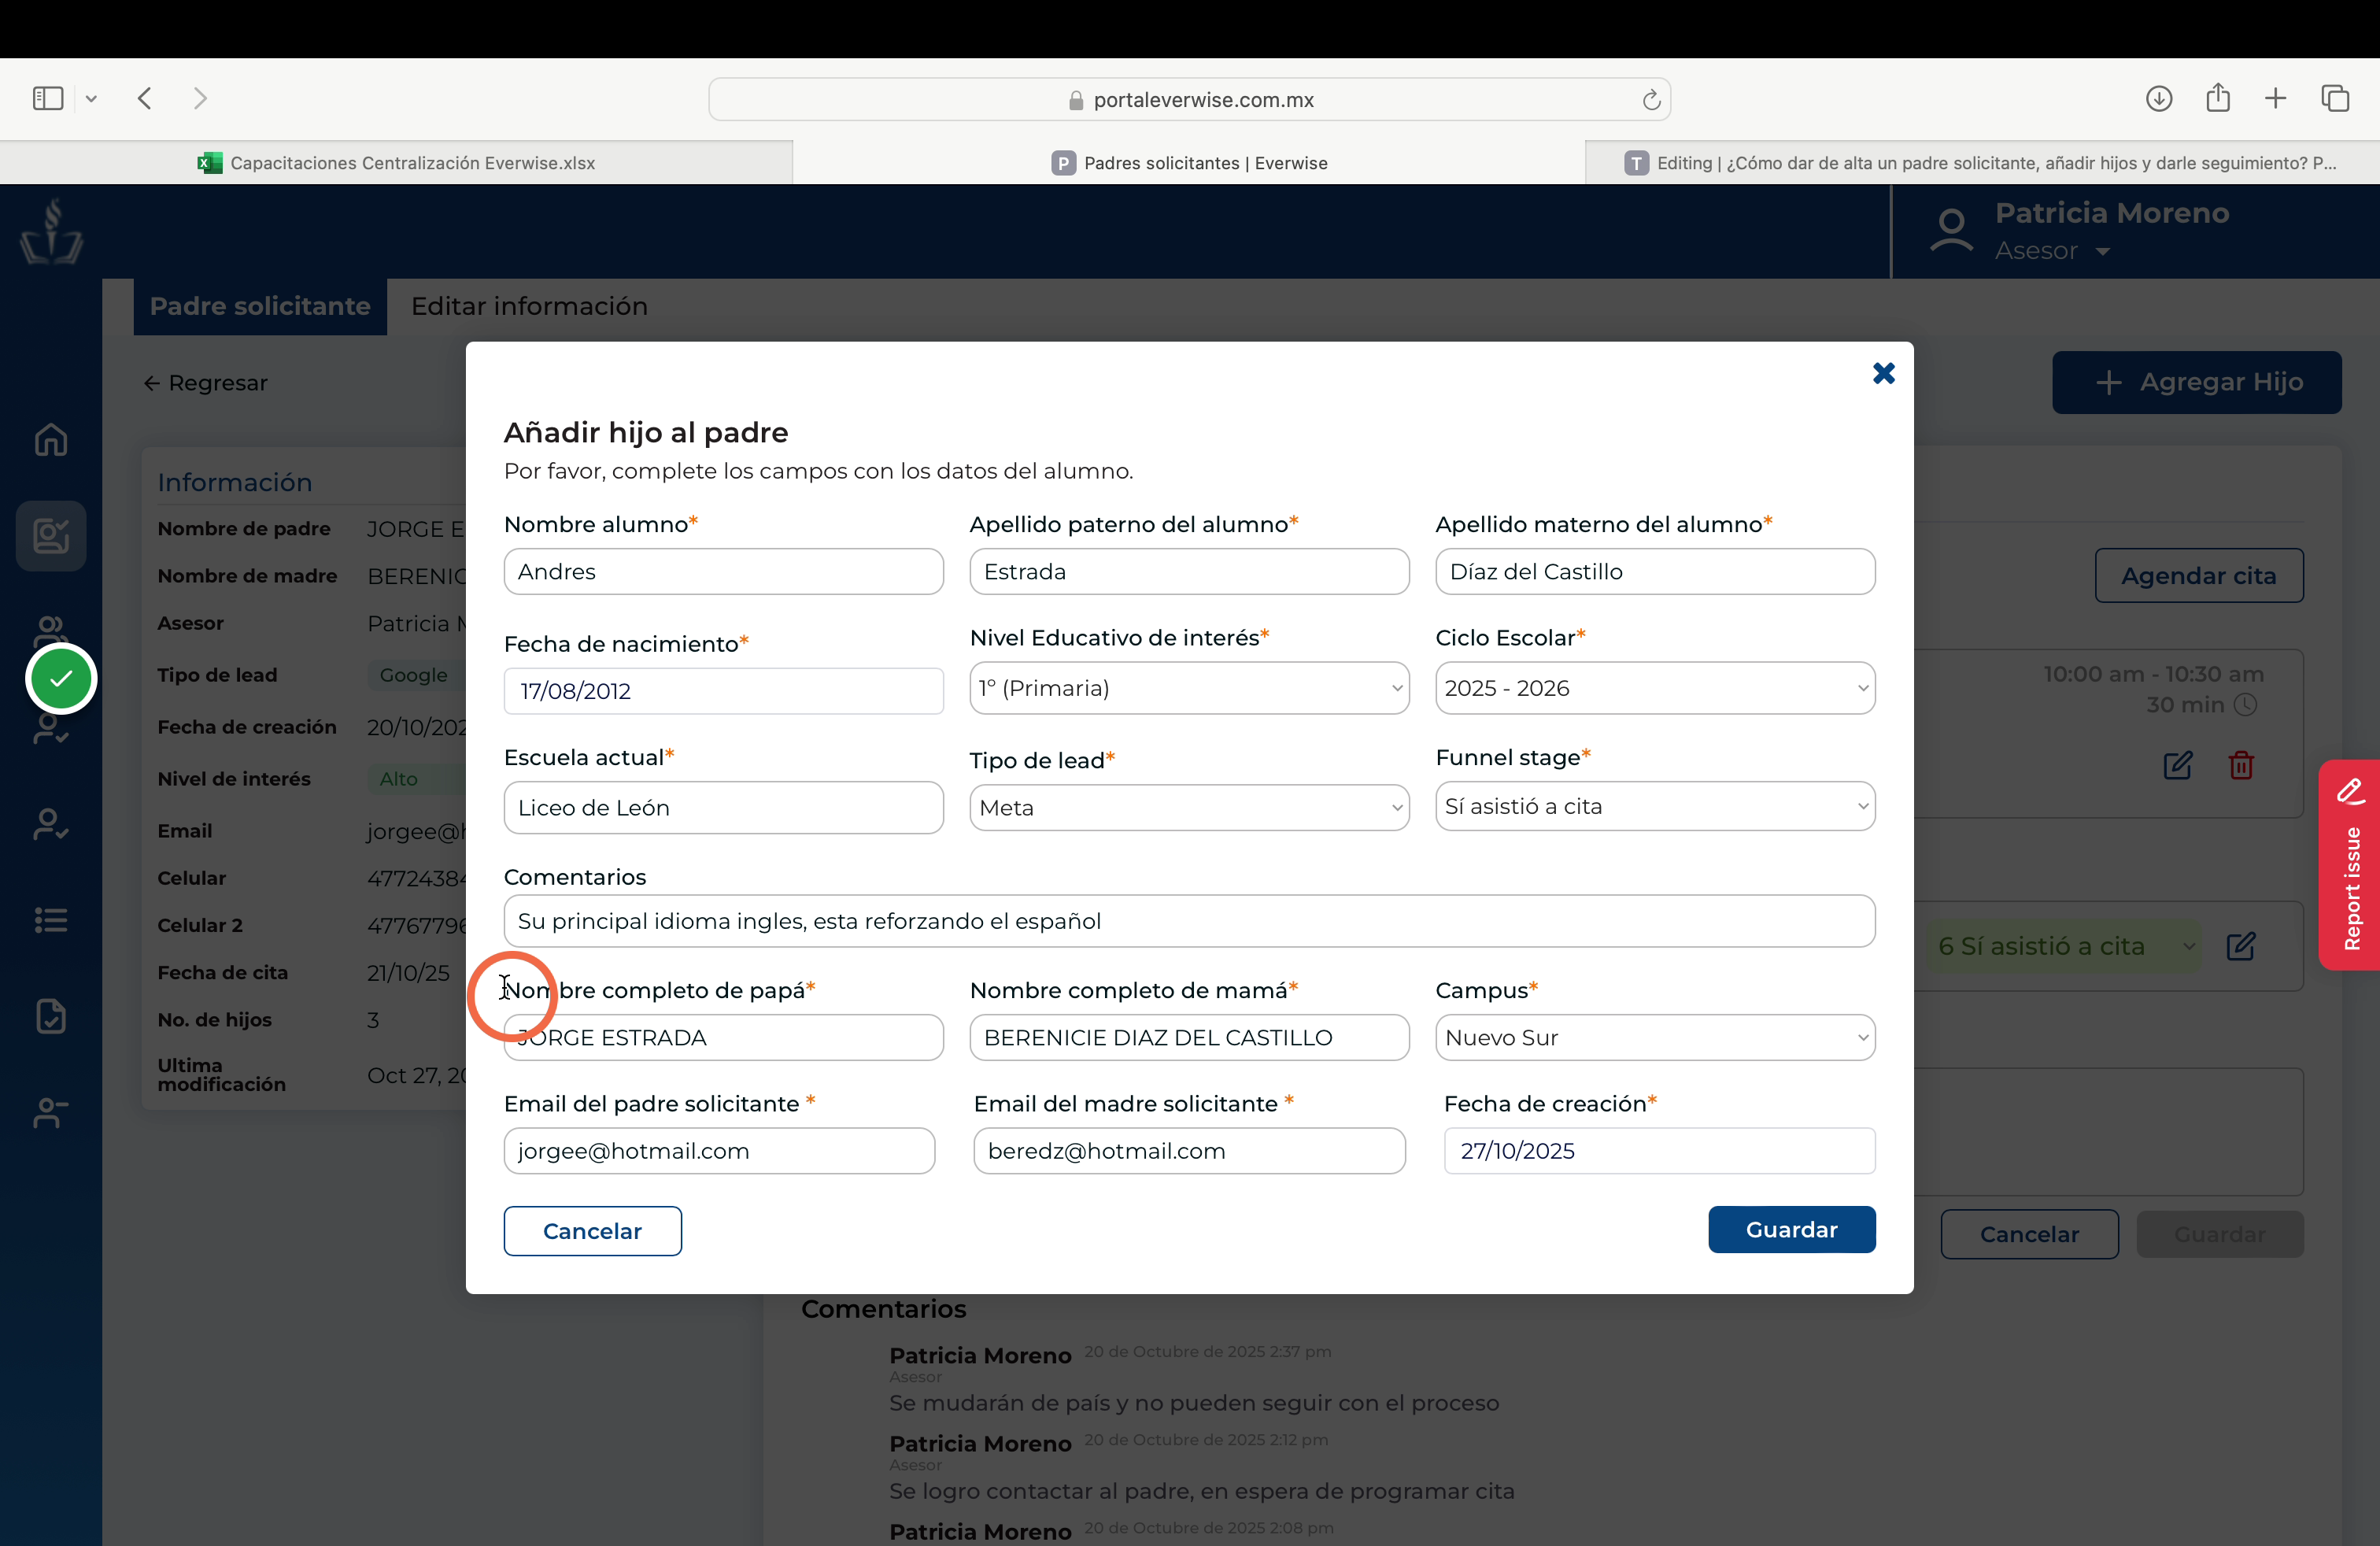This screenshot has width=2380, height=1546.
Task: Open a new tab with the plus icon
Action: (x=2275, y=98)
